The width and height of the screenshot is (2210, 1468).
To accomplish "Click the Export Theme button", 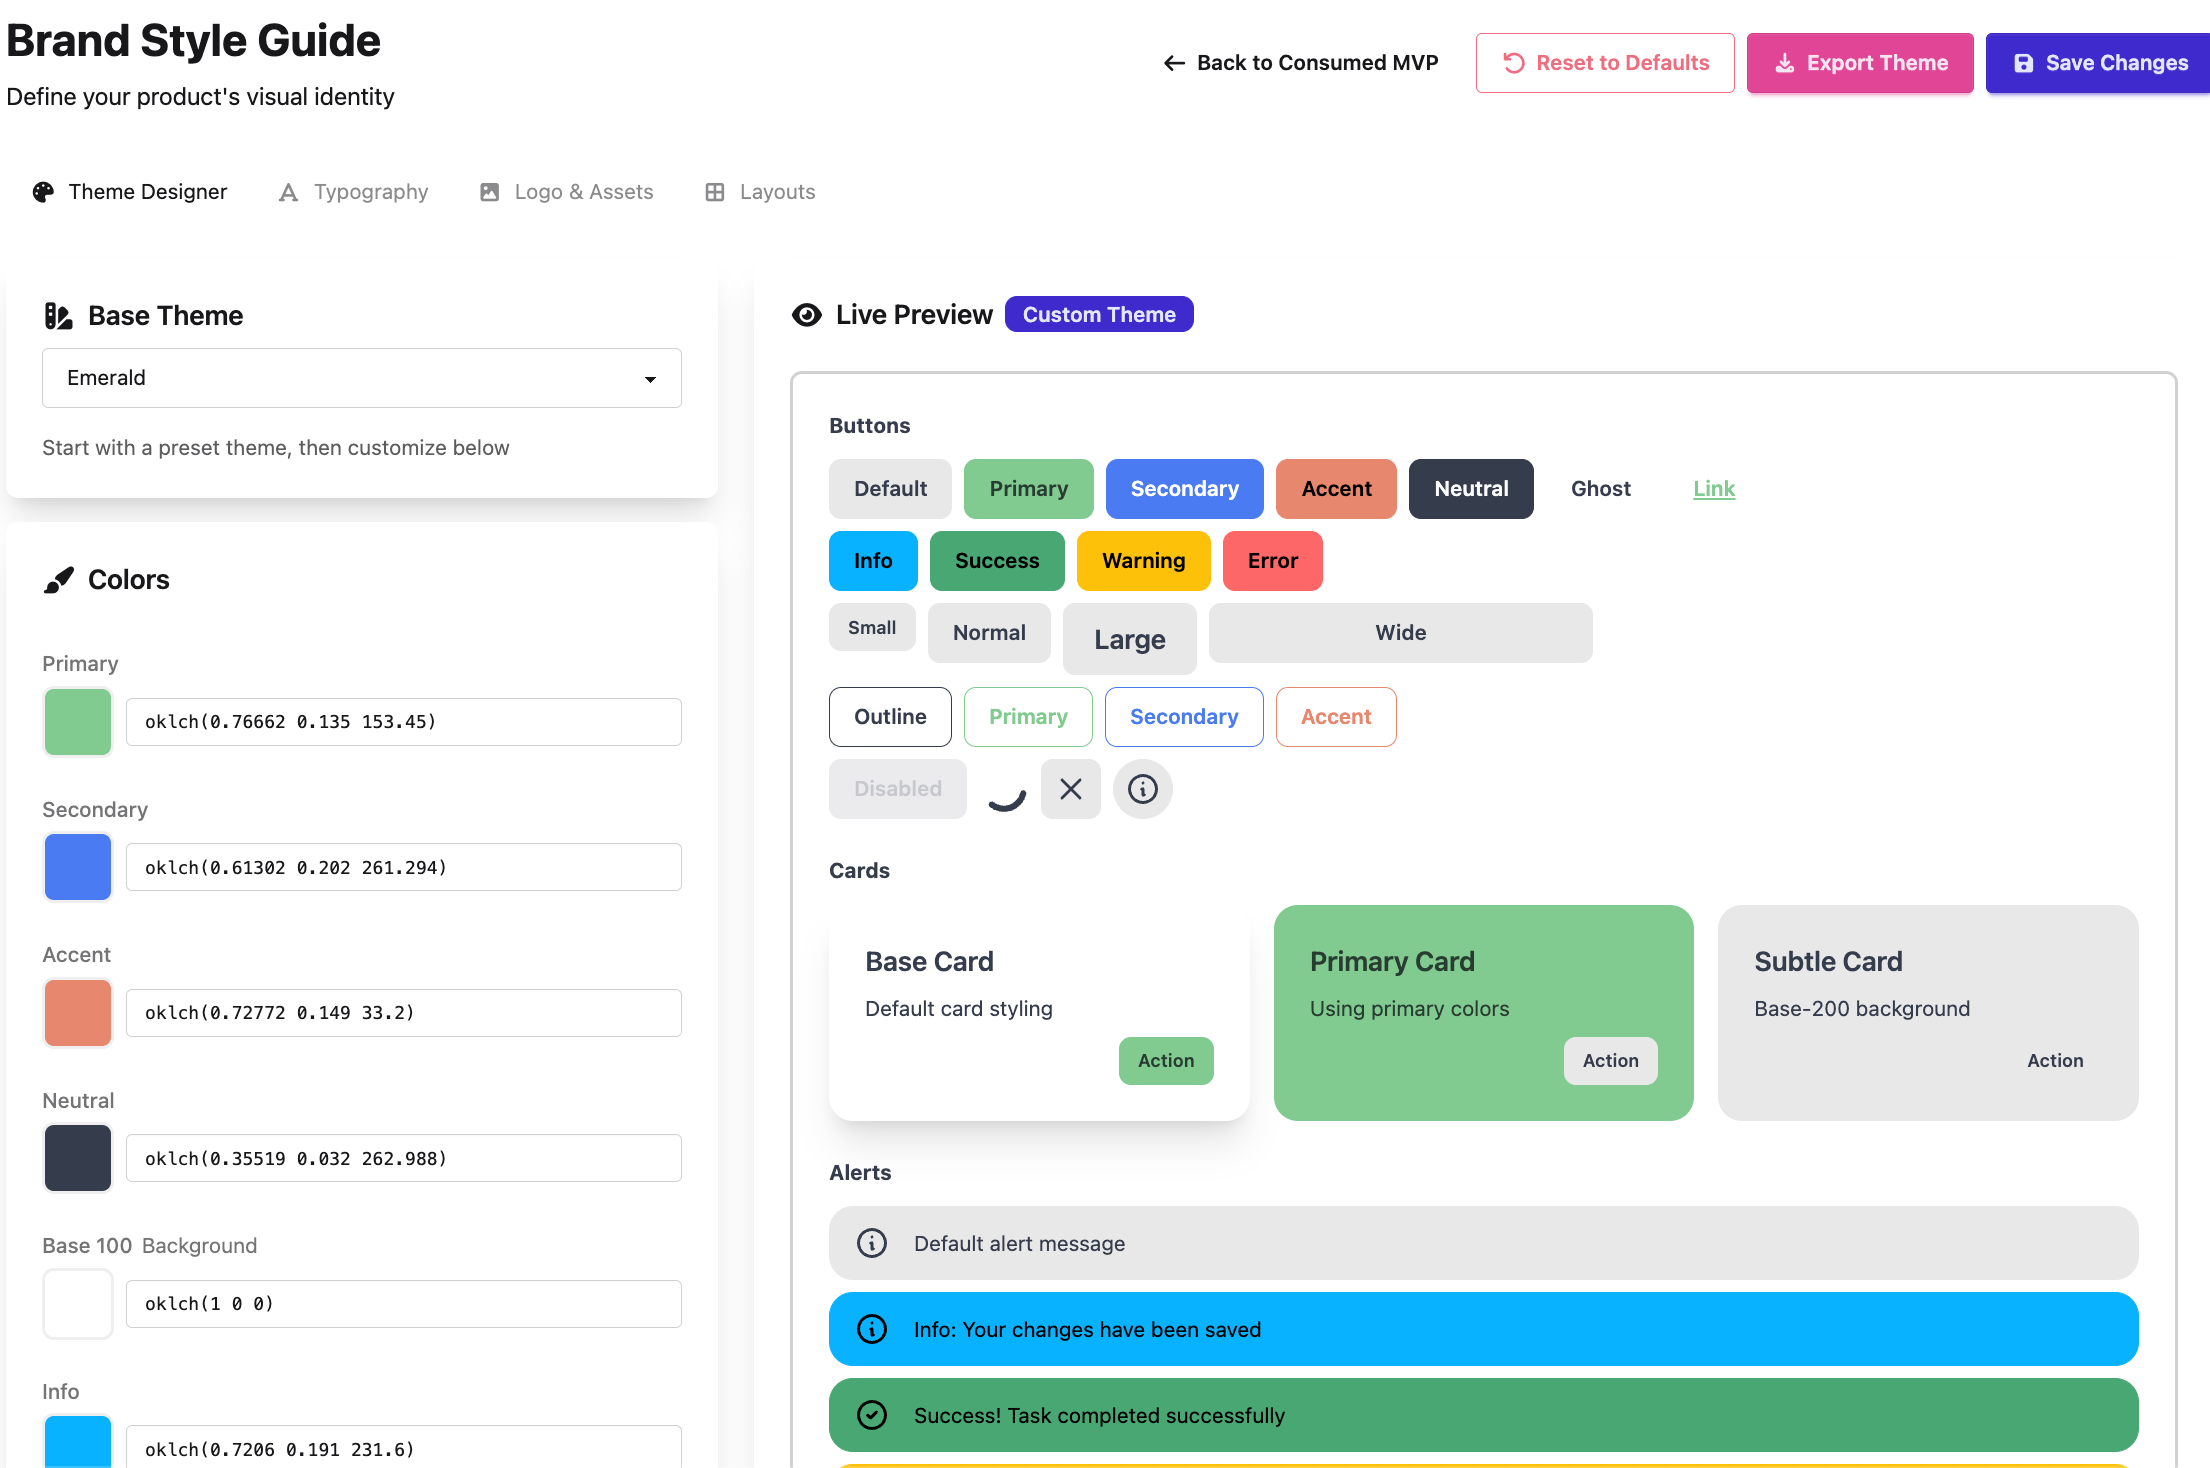I will coord(1860,62).
